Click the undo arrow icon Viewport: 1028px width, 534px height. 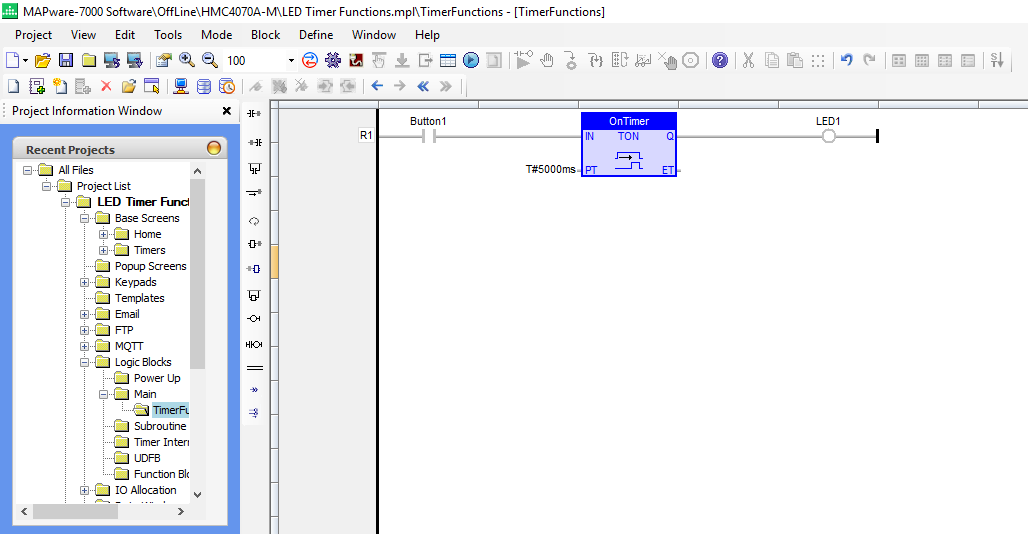click(x=846, y=60)
